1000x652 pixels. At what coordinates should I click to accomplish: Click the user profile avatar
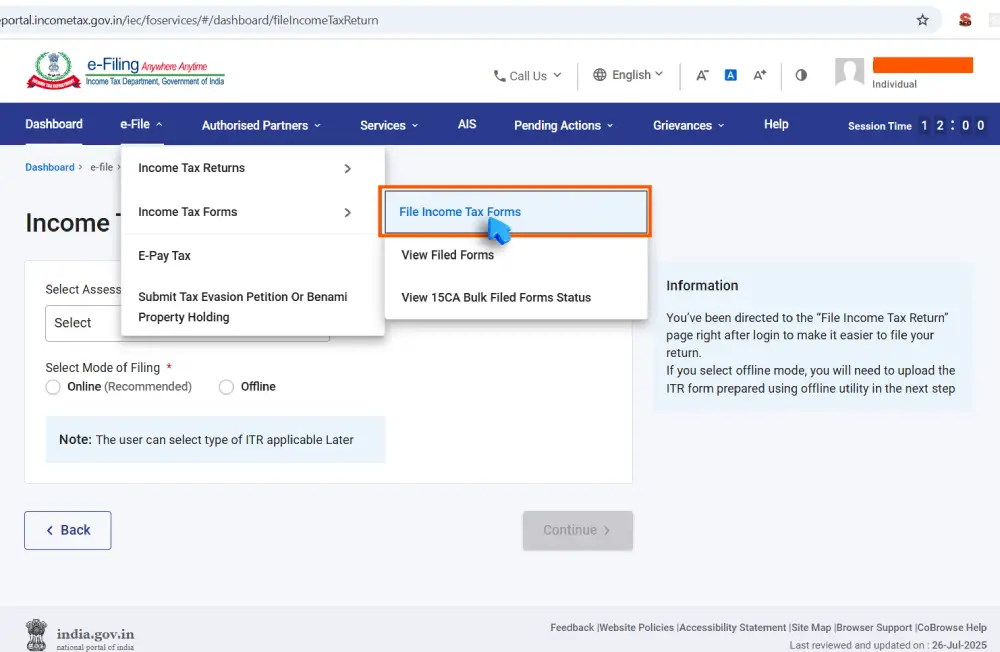click(x=849, y=72)
